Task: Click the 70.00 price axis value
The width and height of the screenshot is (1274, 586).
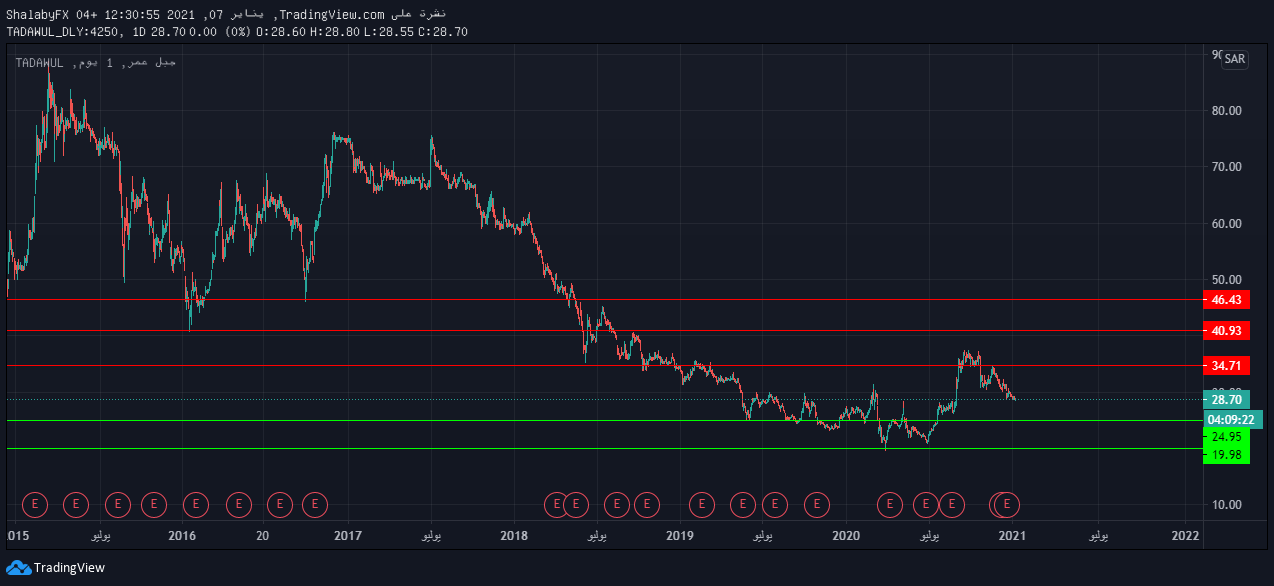Action: [x=1226, y=166]
